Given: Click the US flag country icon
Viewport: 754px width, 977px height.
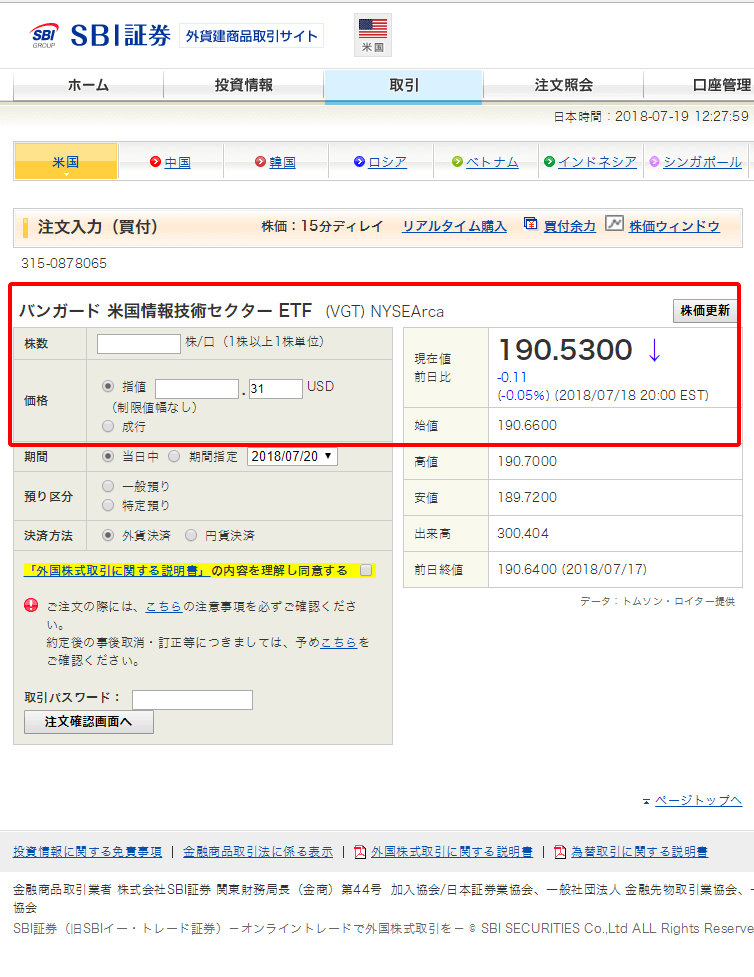Looking at the screenshot, I should pos(373,35).
